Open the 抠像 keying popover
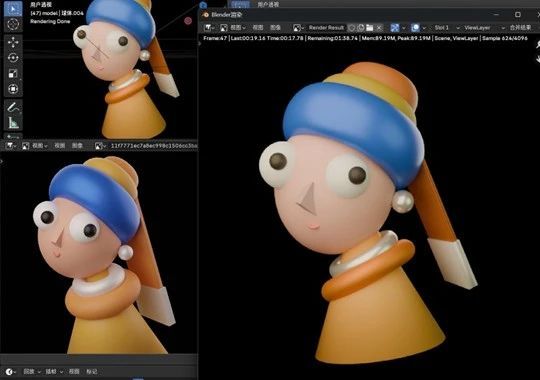Viewport: 540px width, 380px height. pyautogui.click(x=54, y=372)
